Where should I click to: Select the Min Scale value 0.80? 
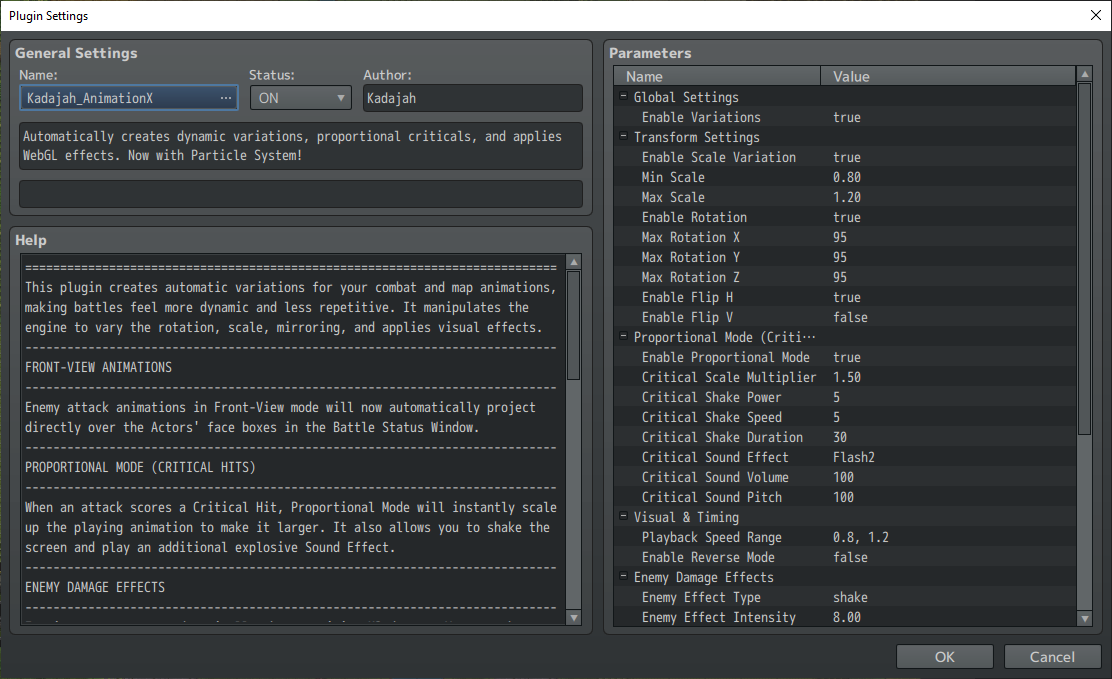point(847,177)
